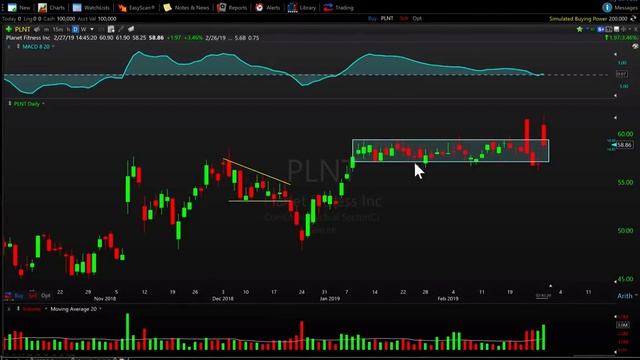The image size is (640, 360).
Task: Click the chart template icon in header
Action: [x=111, y=29]
